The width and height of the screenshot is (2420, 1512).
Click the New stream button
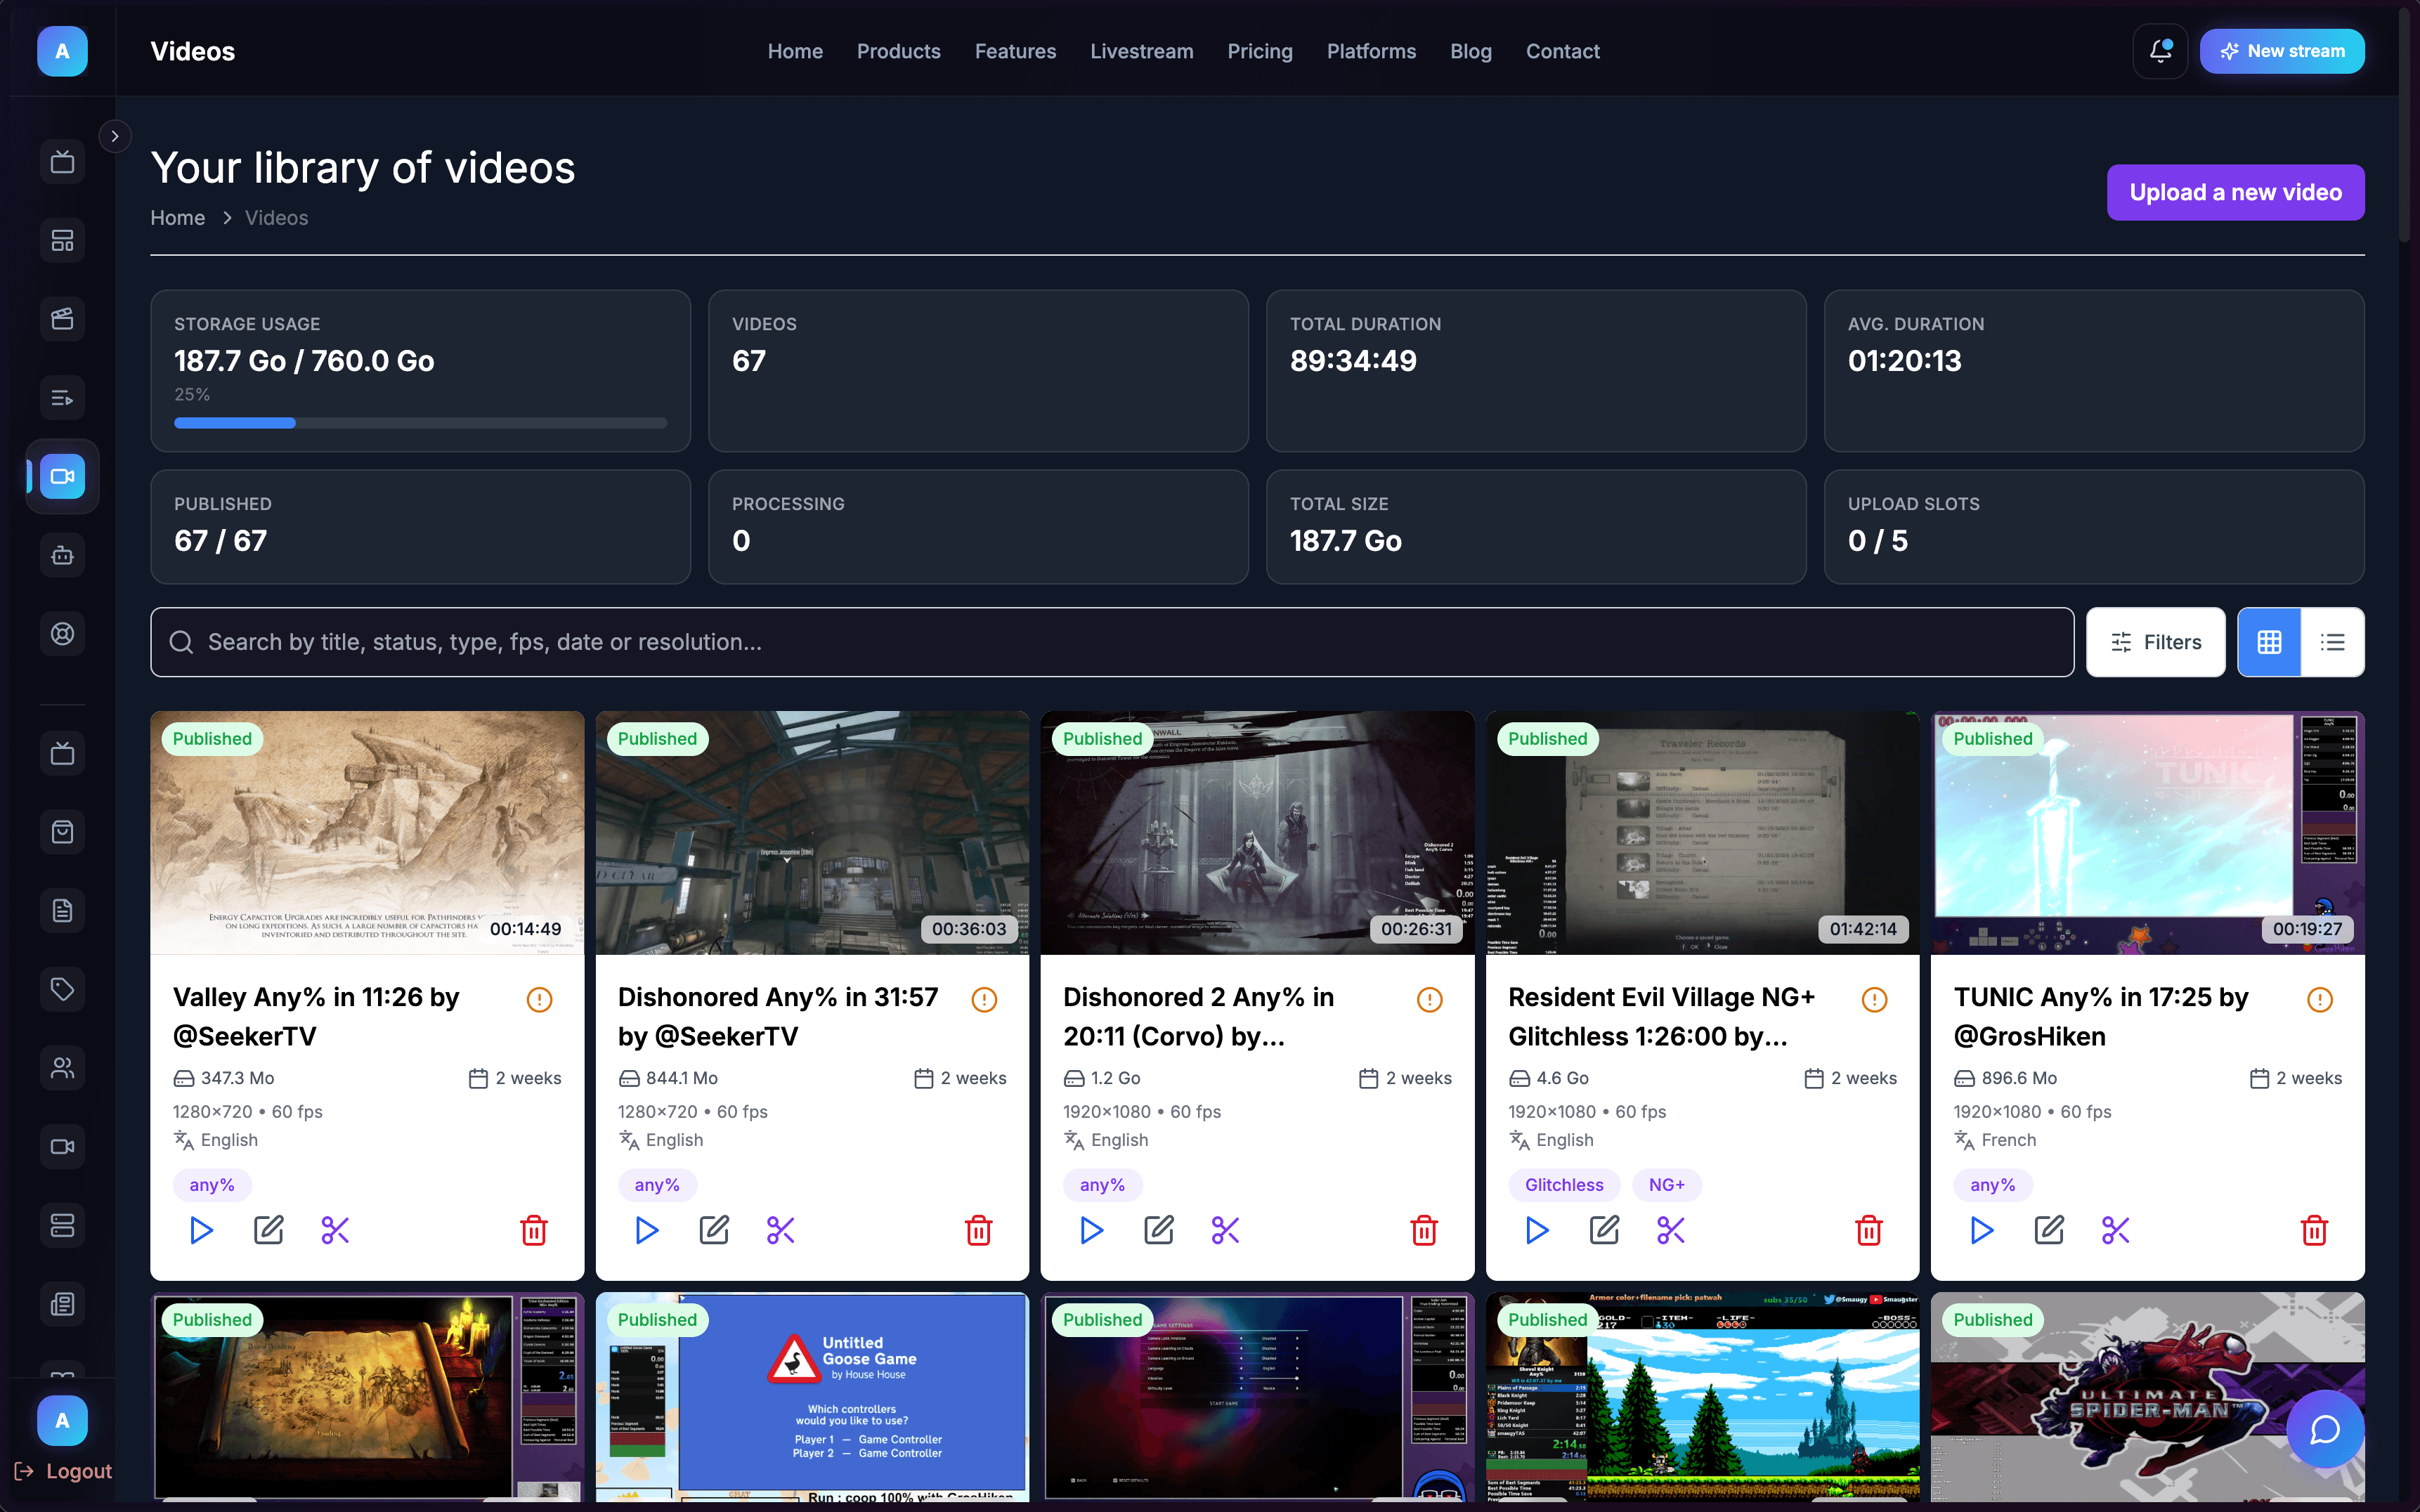coord(2282,51)
